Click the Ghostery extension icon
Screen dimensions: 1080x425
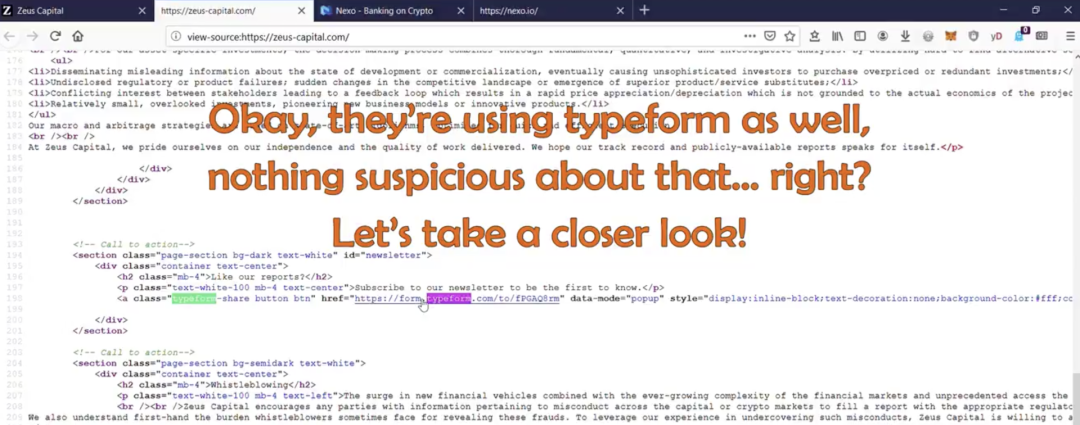(x=1021, y=36)
